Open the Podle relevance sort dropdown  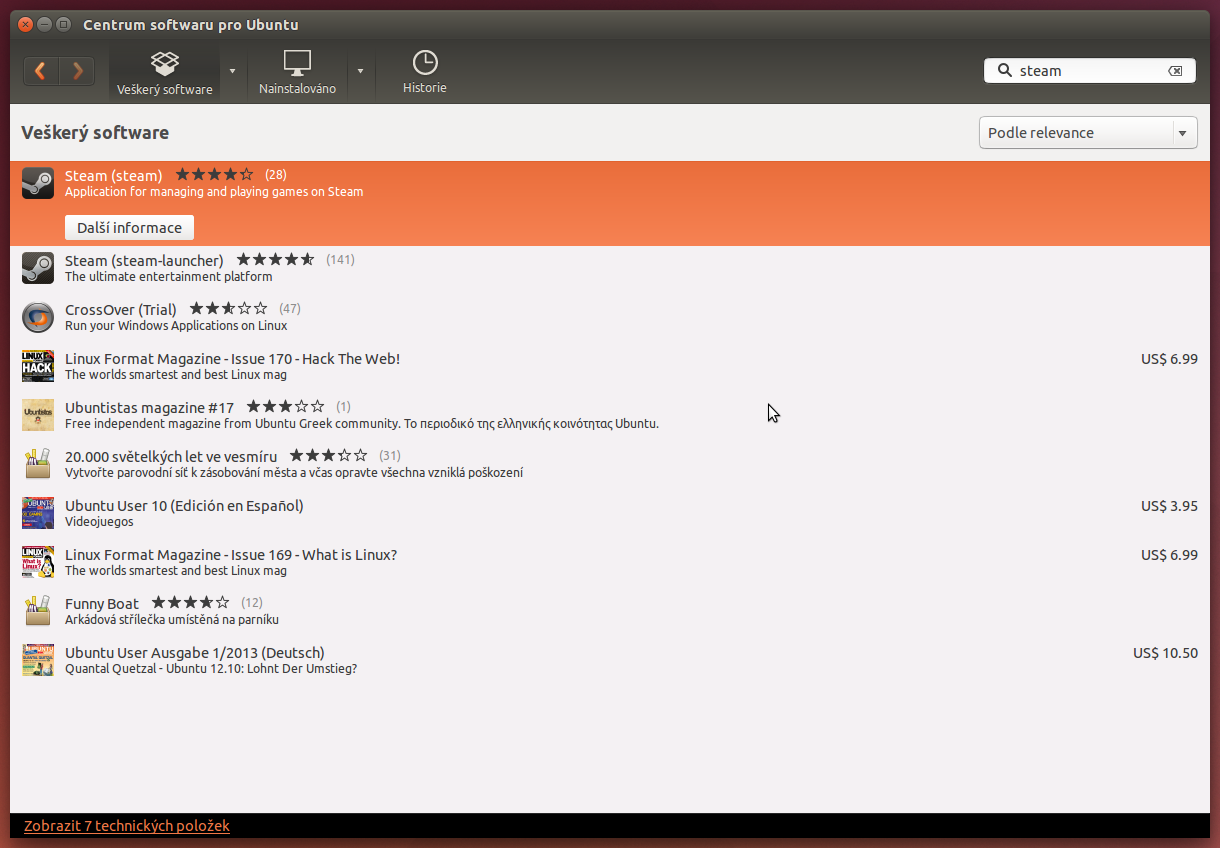click(1088, 133)
